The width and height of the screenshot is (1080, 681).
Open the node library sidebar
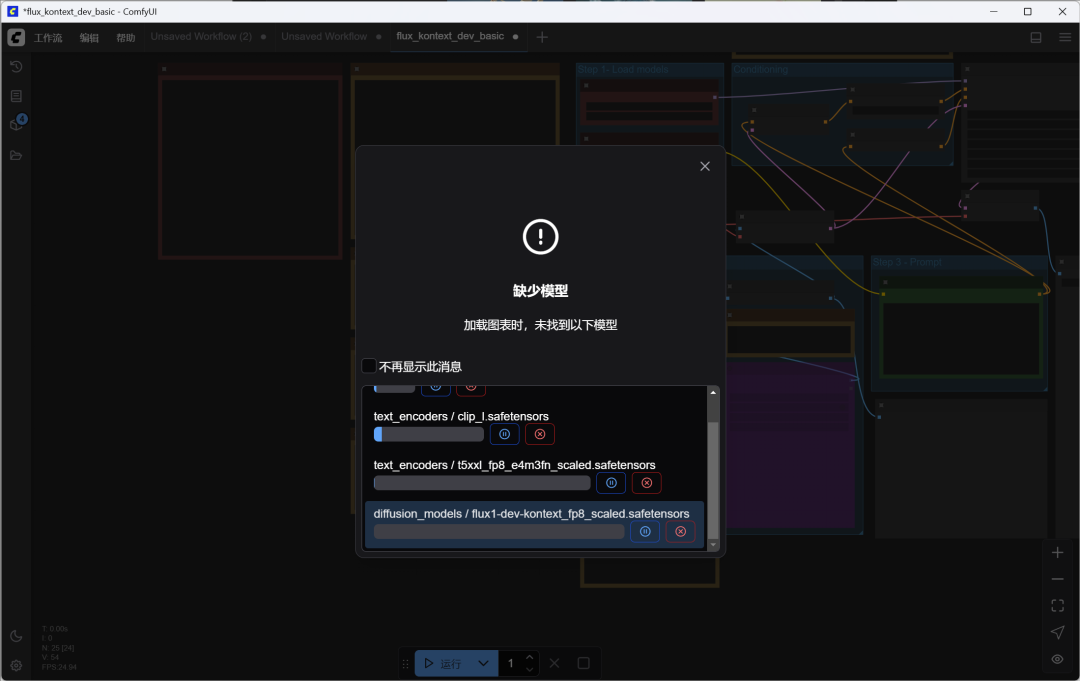pyautogui.click(x=16, y=96)
